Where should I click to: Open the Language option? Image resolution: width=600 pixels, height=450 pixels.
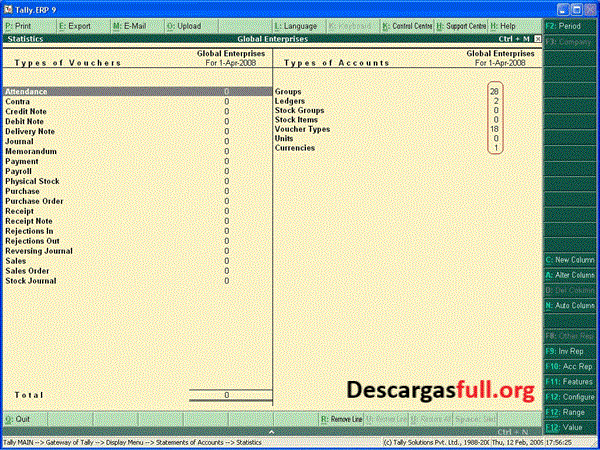(x=299, y=26)
